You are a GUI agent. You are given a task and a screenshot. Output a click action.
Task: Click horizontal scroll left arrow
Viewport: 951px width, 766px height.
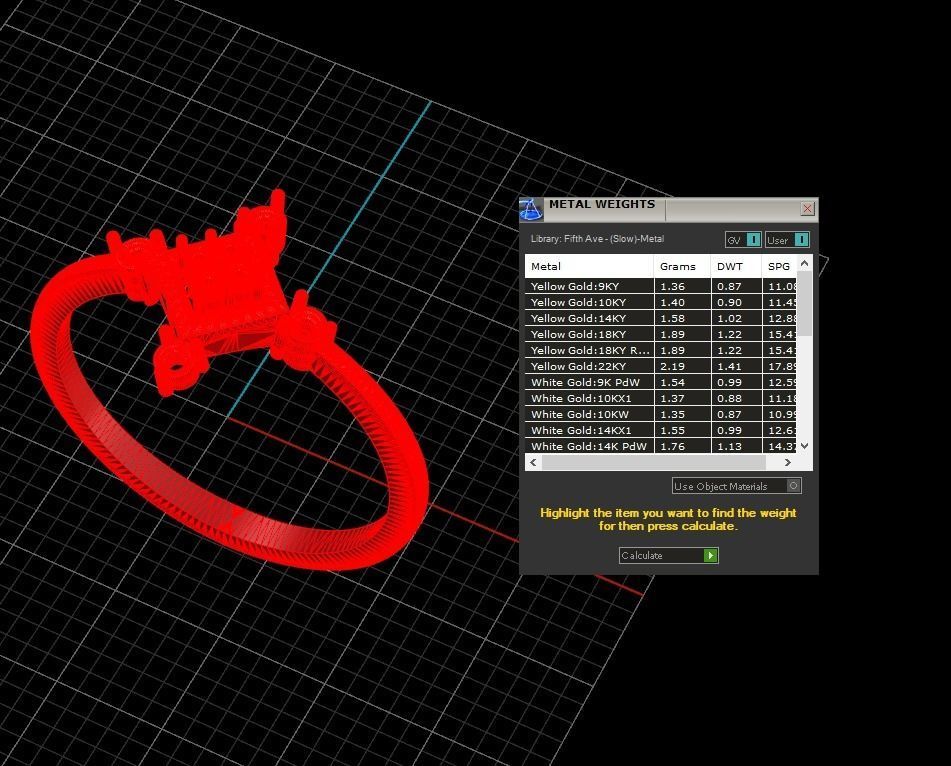click(533, 462)
